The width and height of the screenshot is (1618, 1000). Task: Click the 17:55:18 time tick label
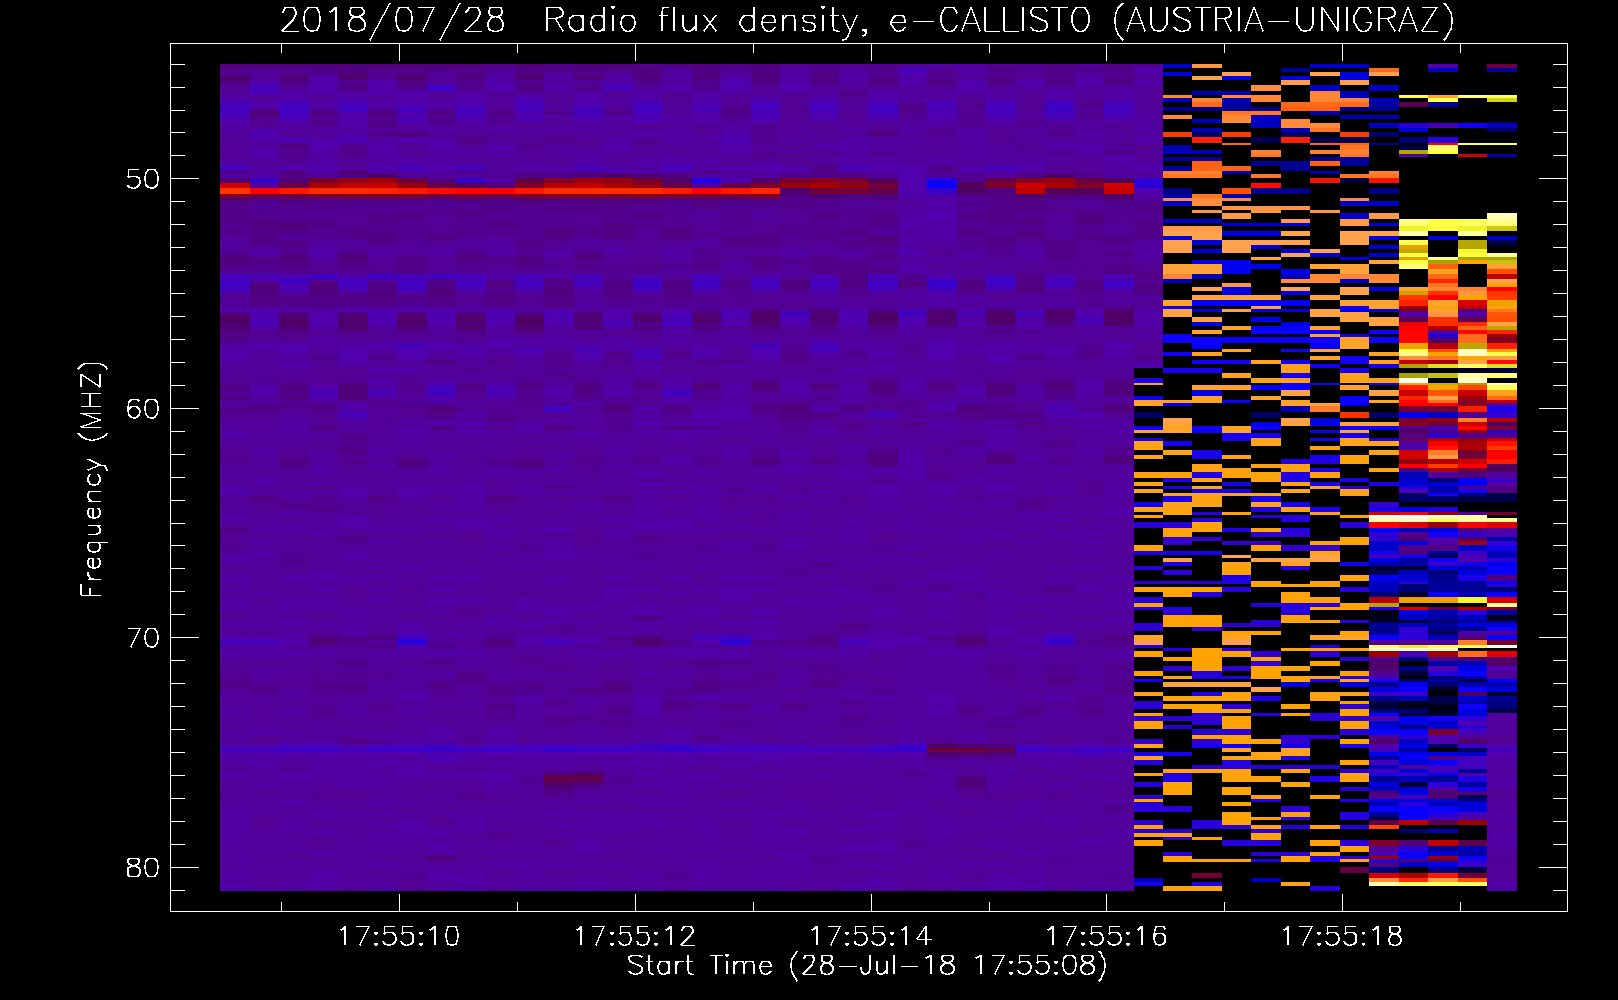pyautogui.click(x=1342, y=937)
